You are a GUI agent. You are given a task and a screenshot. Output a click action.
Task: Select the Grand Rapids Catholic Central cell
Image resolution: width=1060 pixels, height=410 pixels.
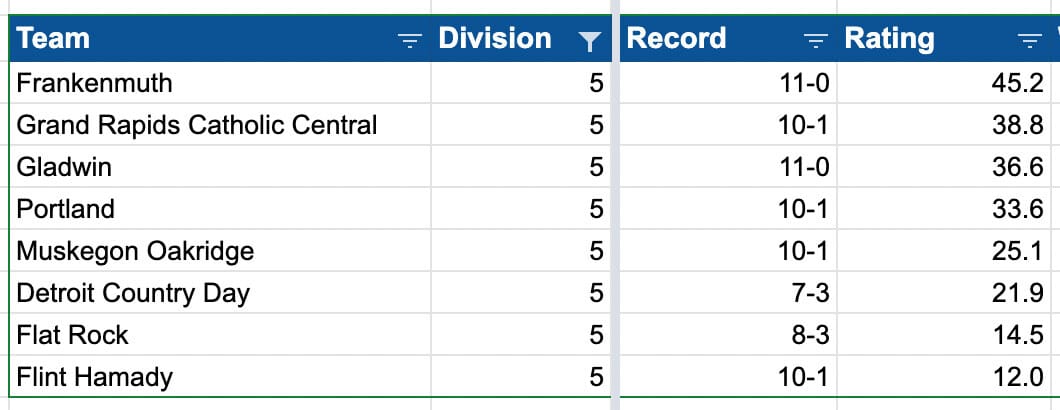[x=220, y=124]
